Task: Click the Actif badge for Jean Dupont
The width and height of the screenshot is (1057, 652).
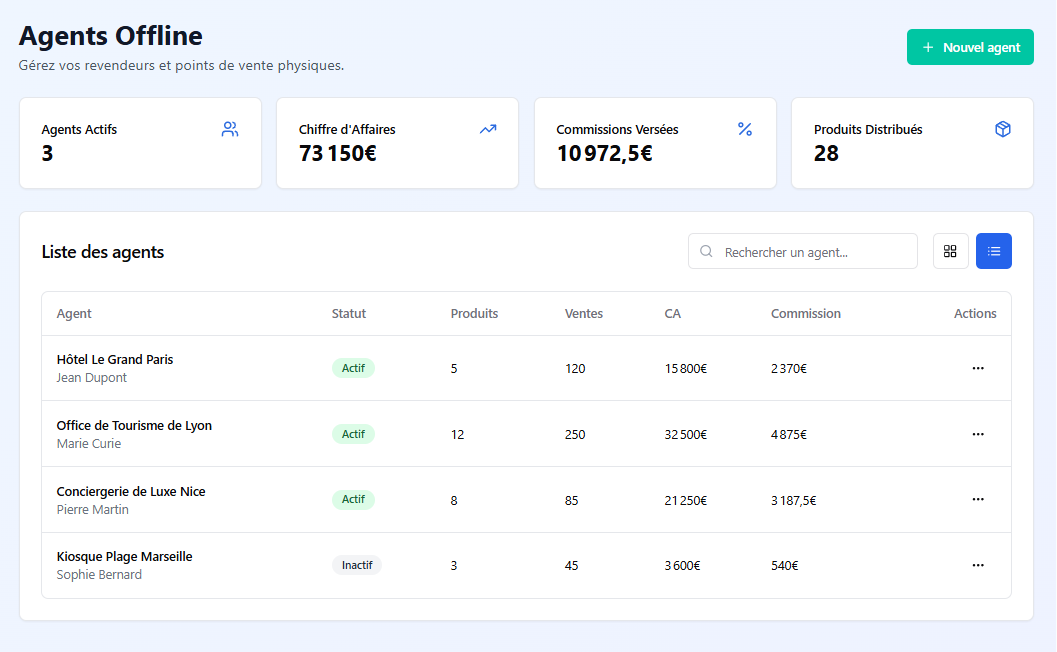Action: [x=353, y=368]
